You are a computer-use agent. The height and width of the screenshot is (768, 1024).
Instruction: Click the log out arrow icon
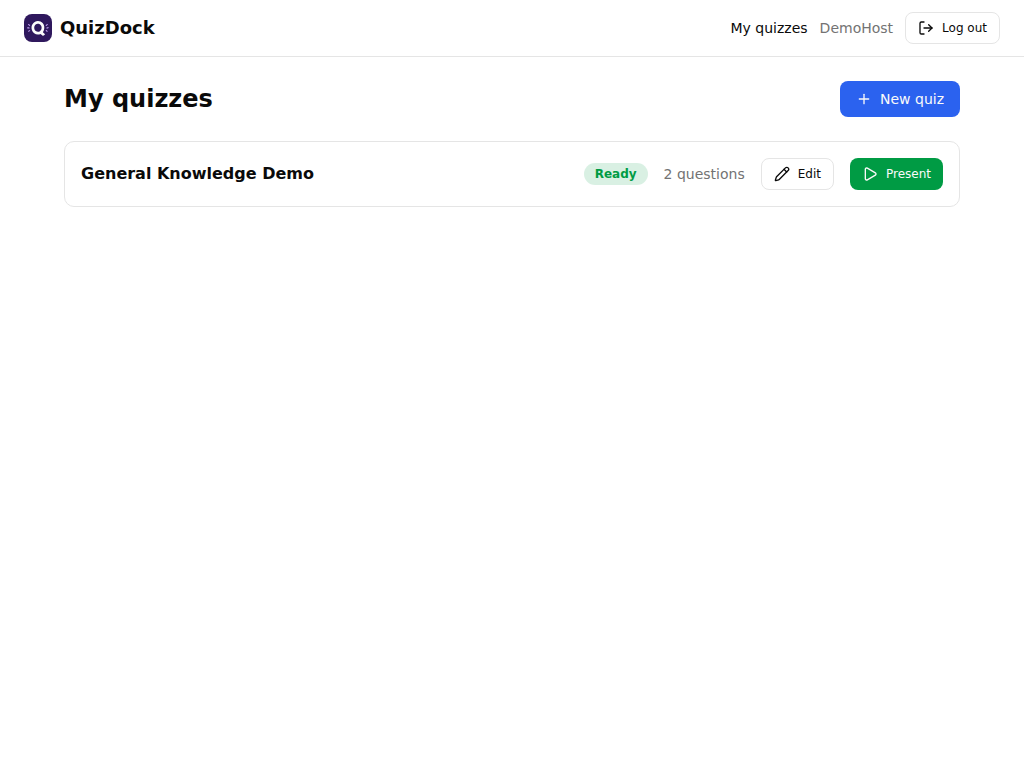[925, 28]
